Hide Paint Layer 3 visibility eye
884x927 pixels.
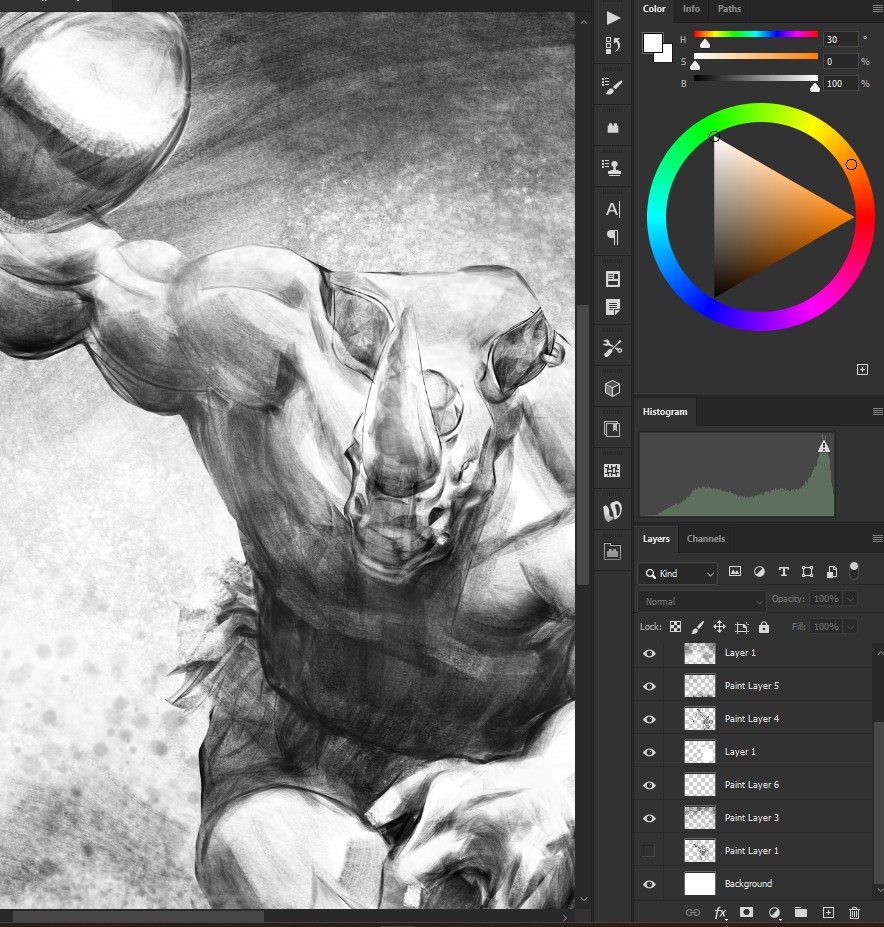(649, 818)
